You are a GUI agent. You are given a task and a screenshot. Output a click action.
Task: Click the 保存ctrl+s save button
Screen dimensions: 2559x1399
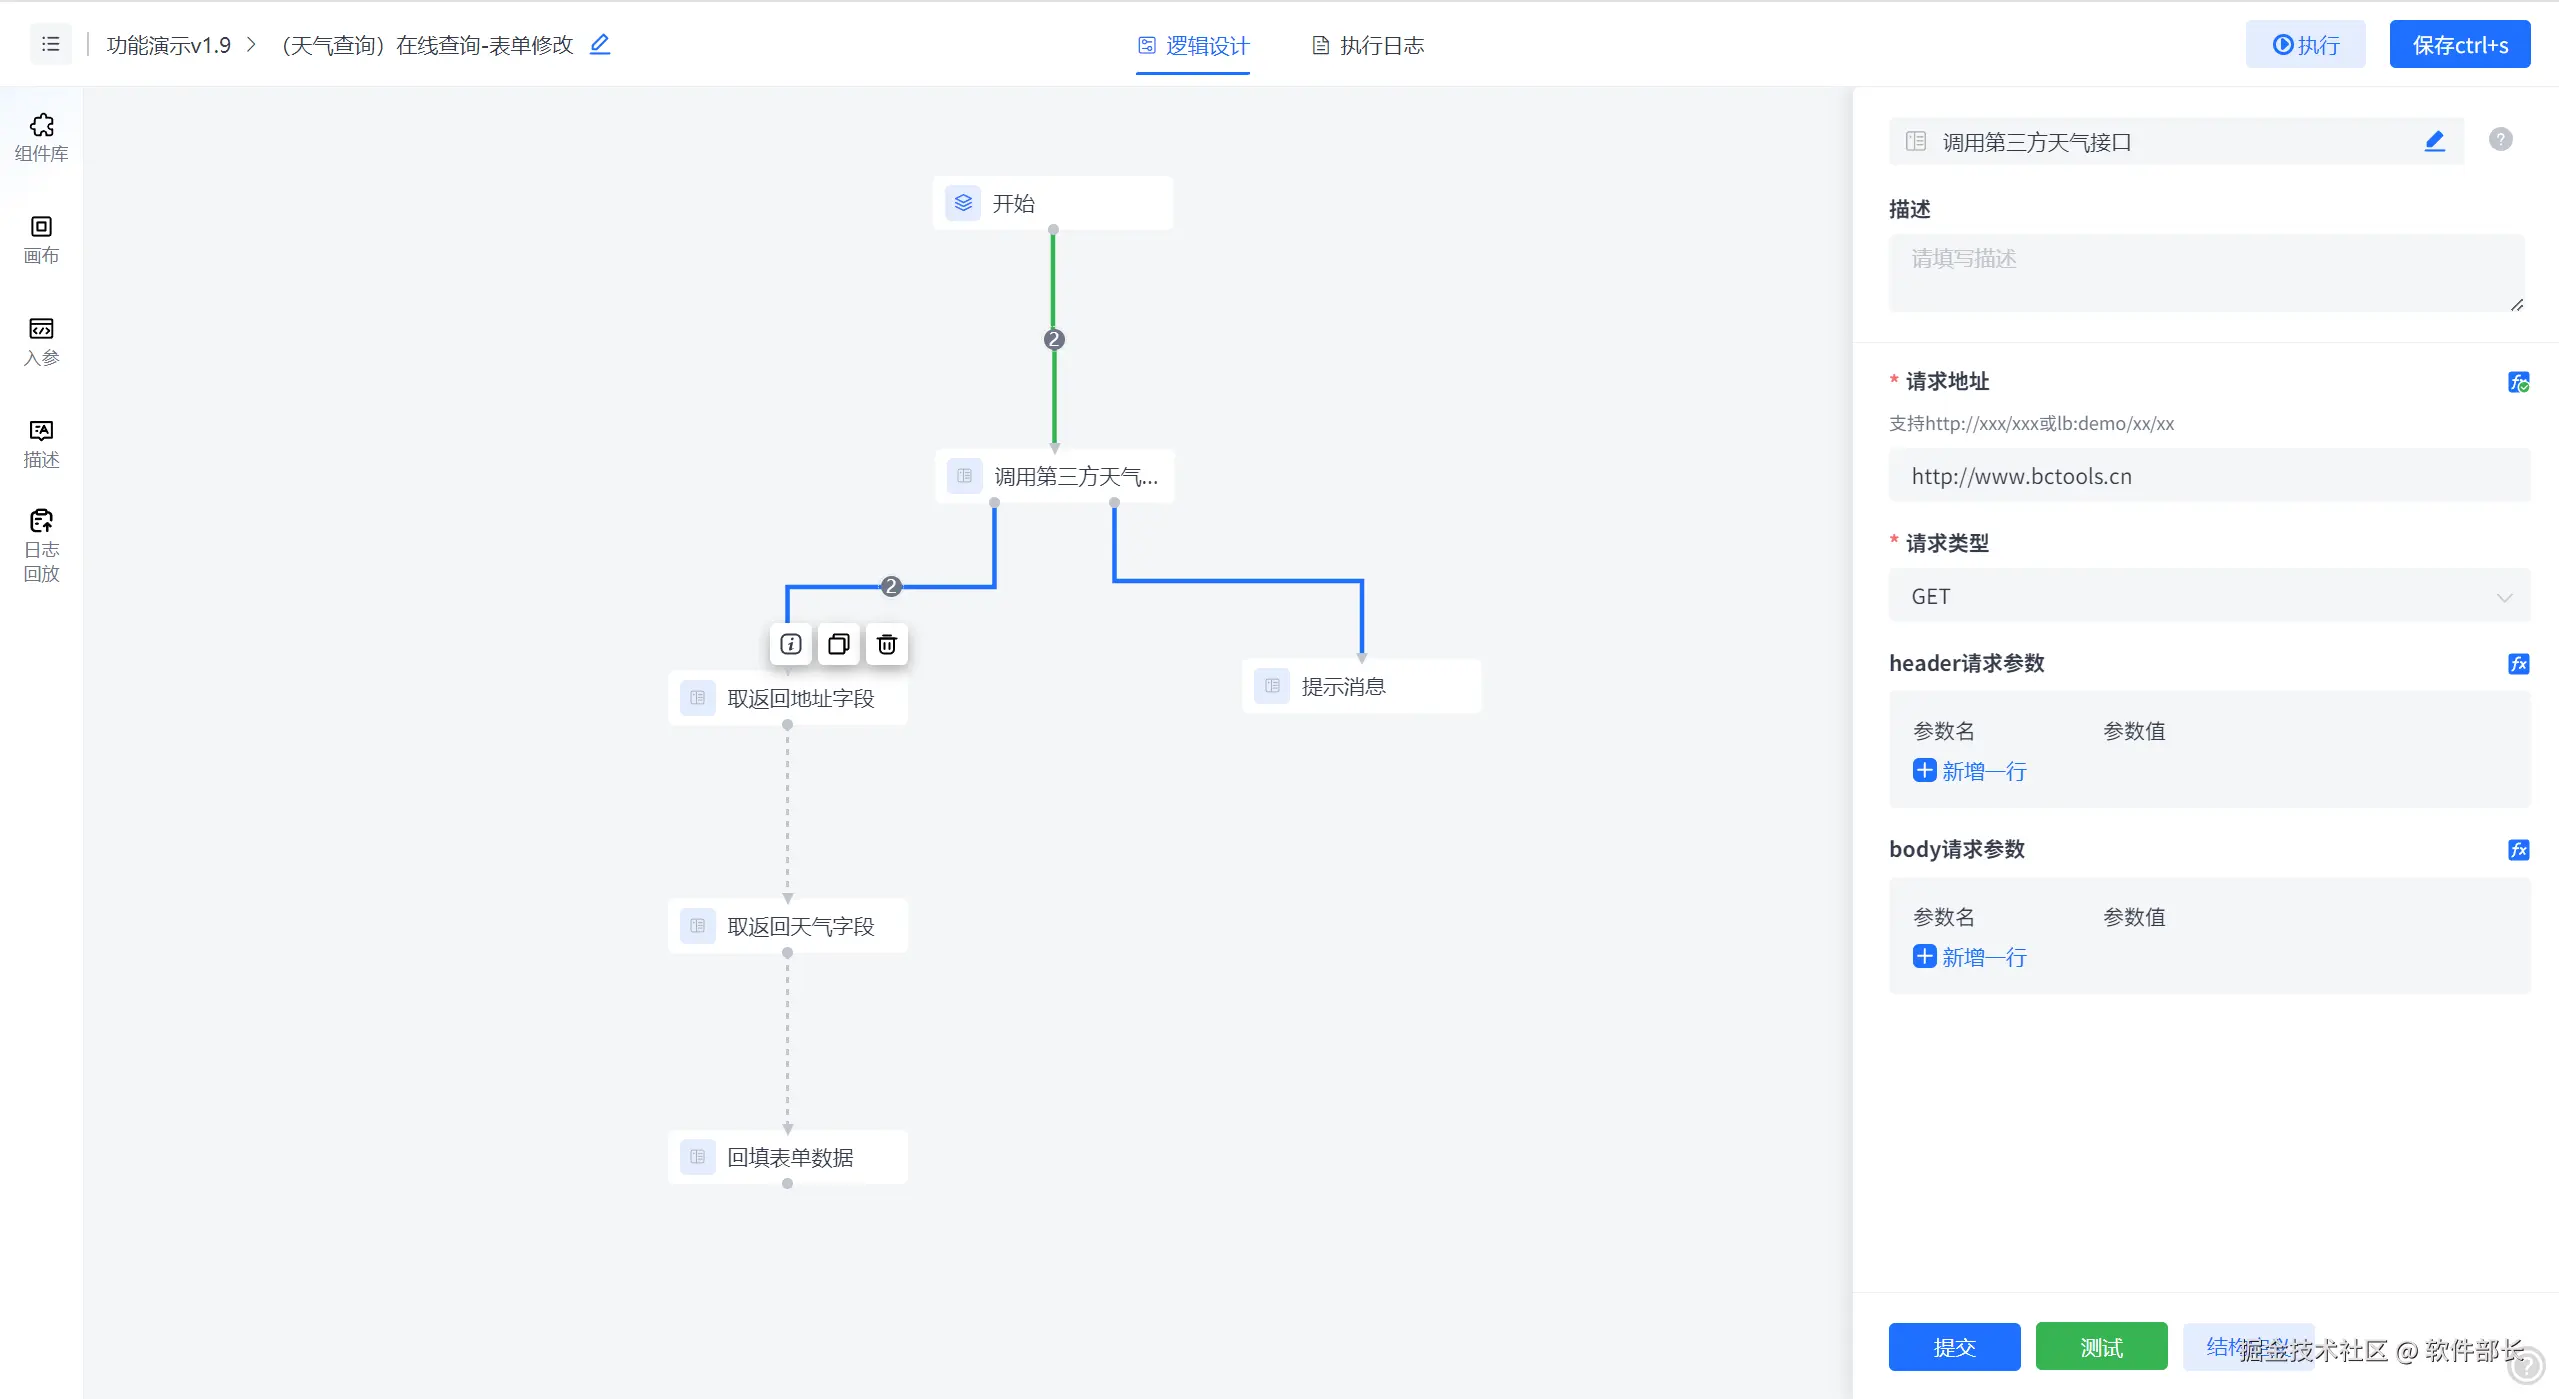point(2459,44)
